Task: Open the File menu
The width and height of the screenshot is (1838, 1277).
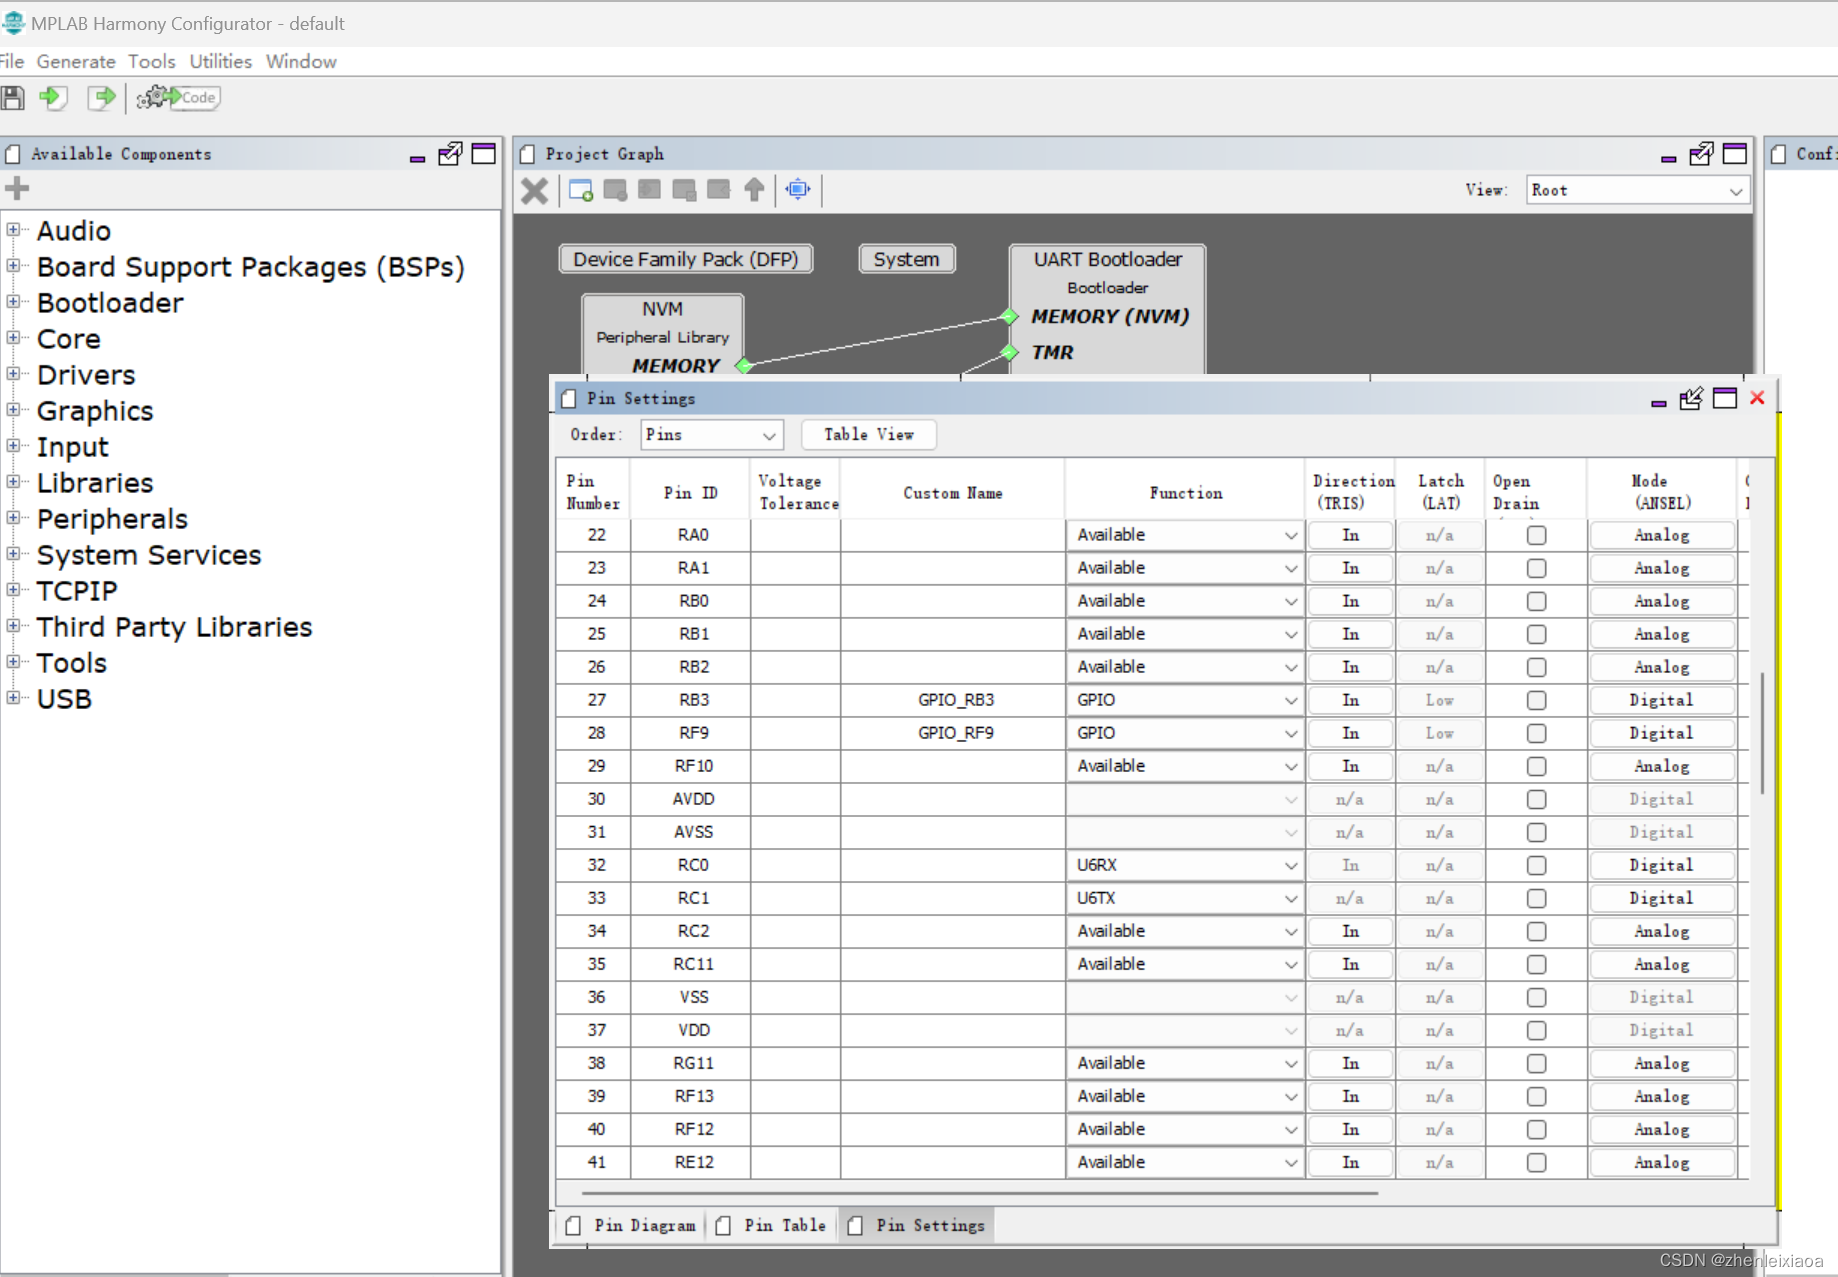Action: (x=11, y=62)
